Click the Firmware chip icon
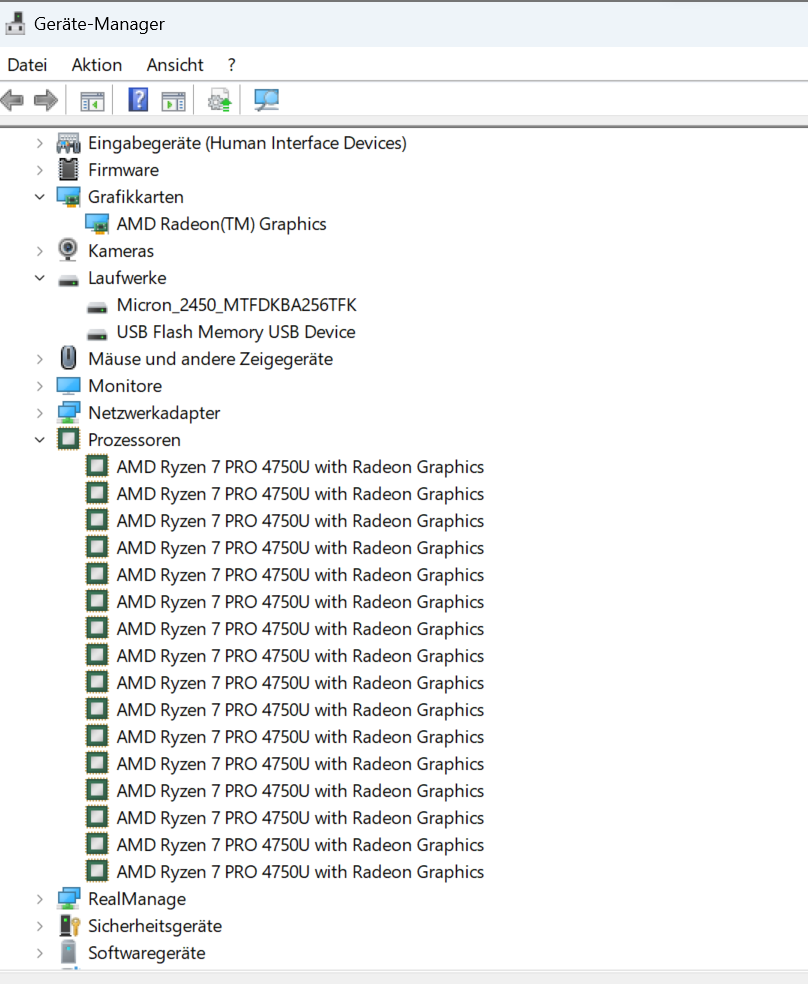The width and height of the screenshot is (808, 984). (x=68, y=170)
